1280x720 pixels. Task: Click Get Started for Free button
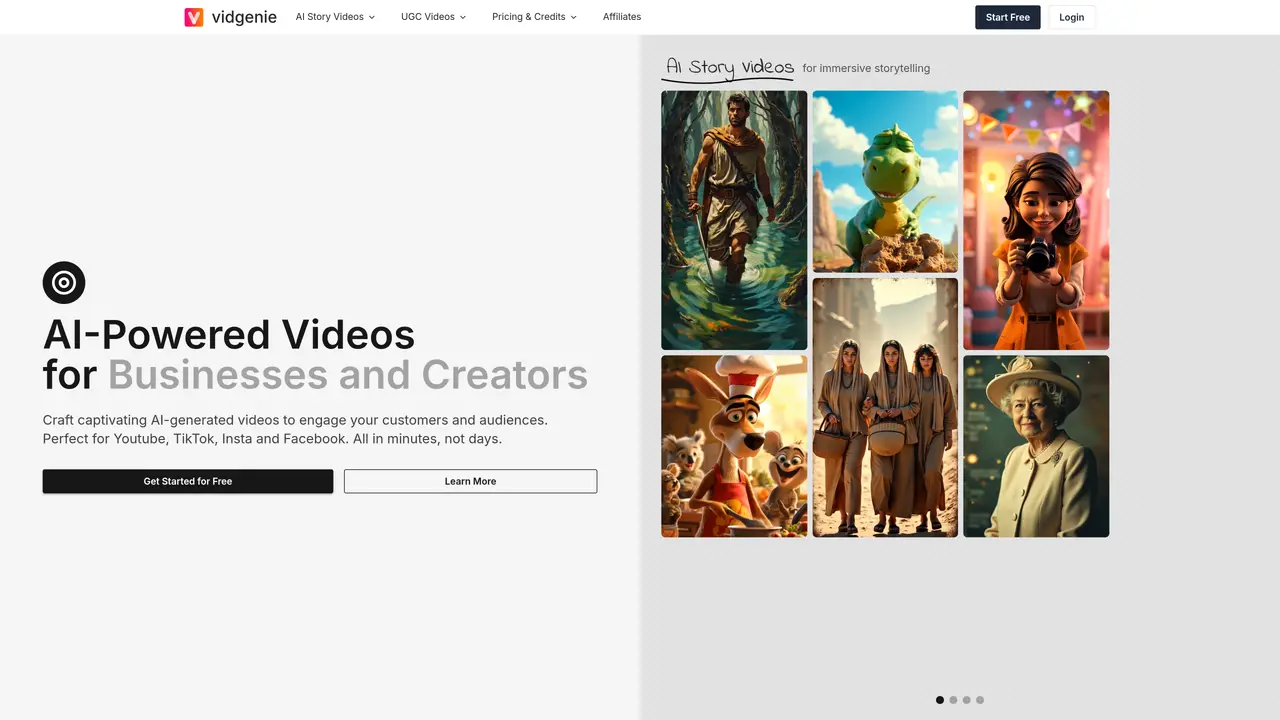click(188, 481)
